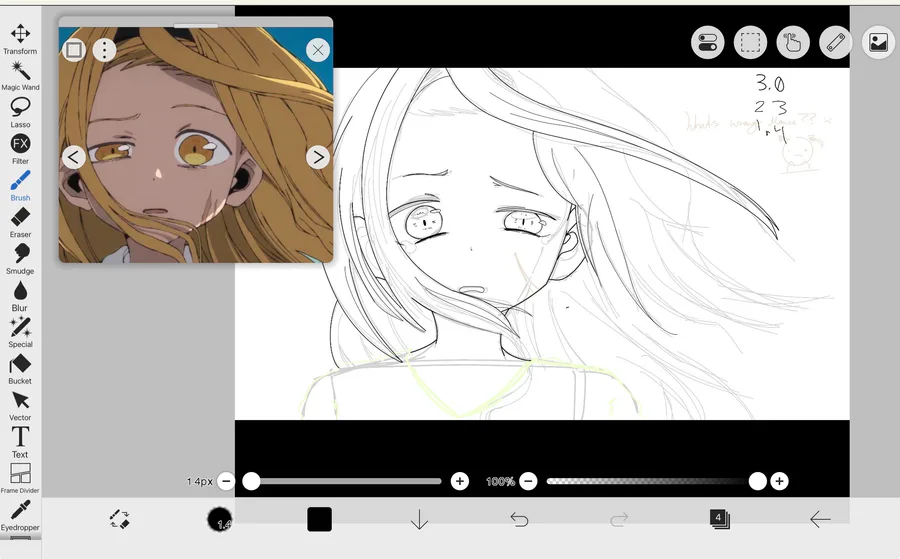Open the layers panel showing 4

(x=719, y=519)
